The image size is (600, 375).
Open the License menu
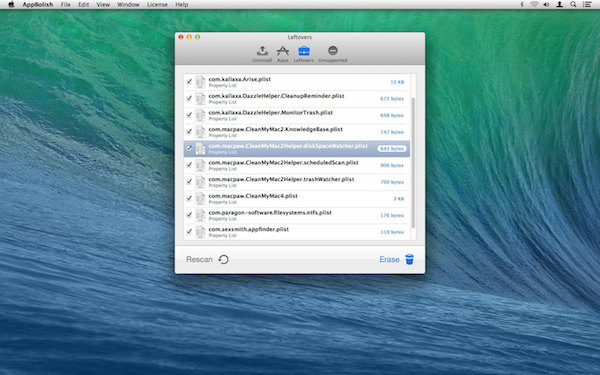tap(157, 5)
